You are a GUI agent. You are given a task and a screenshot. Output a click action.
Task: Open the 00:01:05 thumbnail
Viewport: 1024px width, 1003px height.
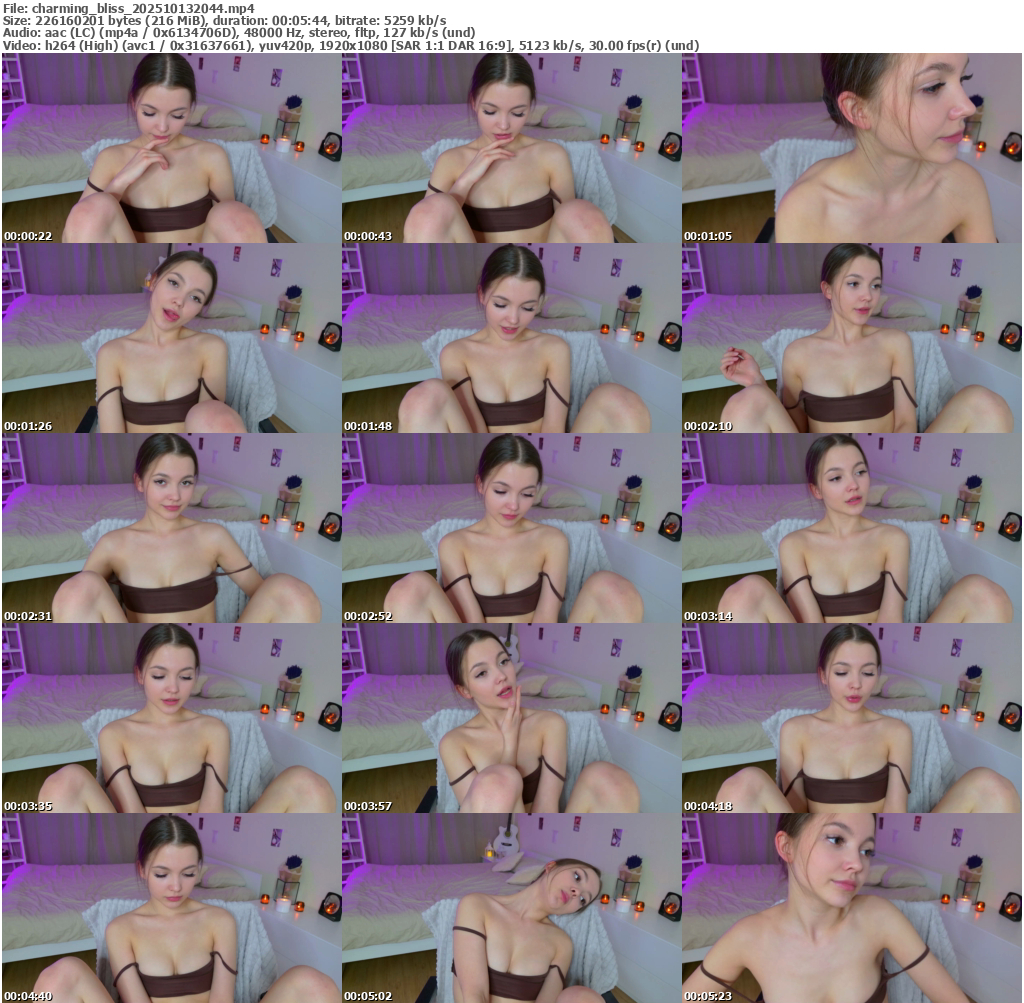tap(851, 148)
